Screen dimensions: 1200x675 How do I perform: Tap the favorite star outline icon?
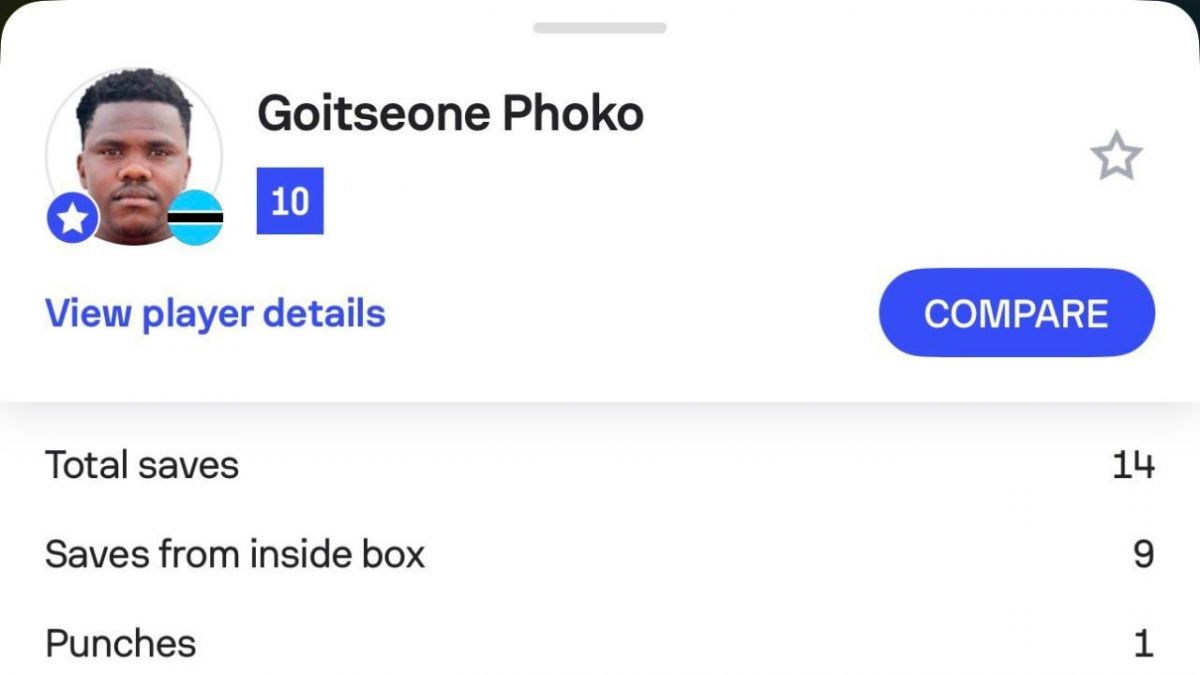pos(1115,157)
